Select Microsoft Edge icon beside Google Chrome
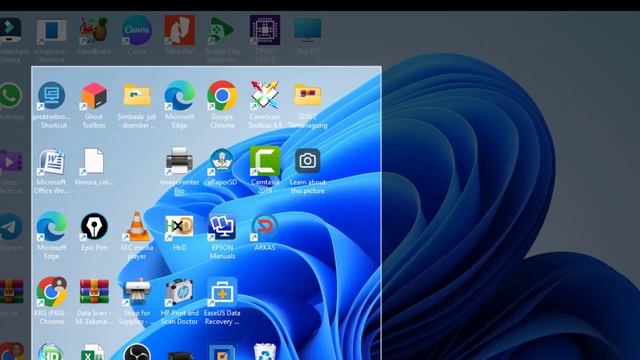The height and width of the screenshot is (360, 640). [180, 96]
